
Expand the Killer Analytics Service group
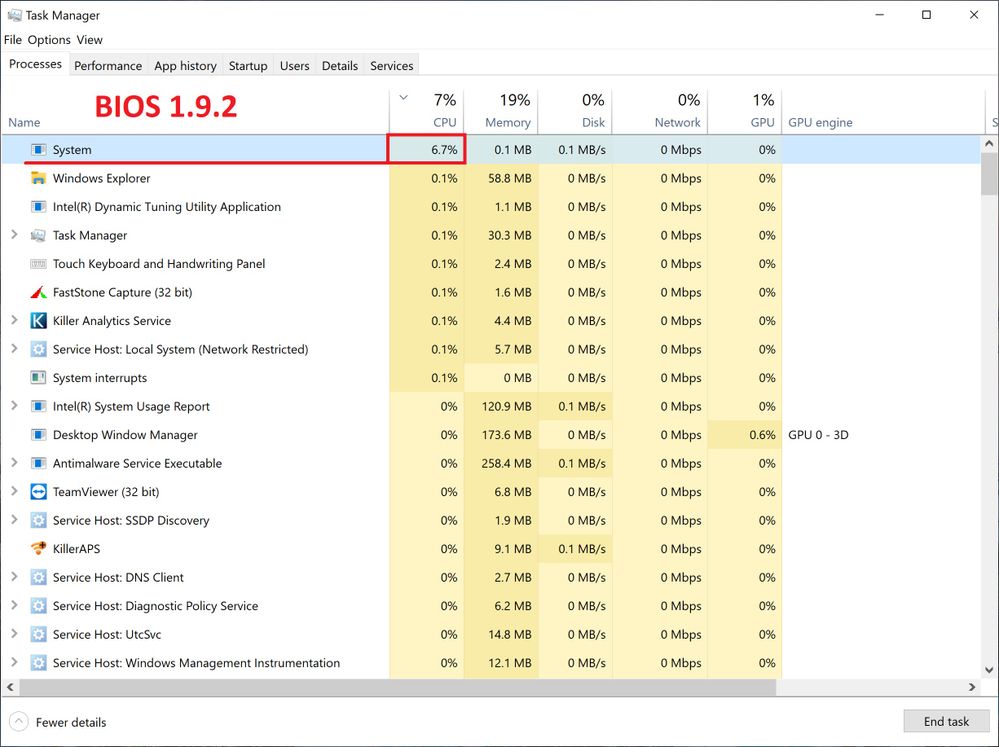[x=14, y=320]
